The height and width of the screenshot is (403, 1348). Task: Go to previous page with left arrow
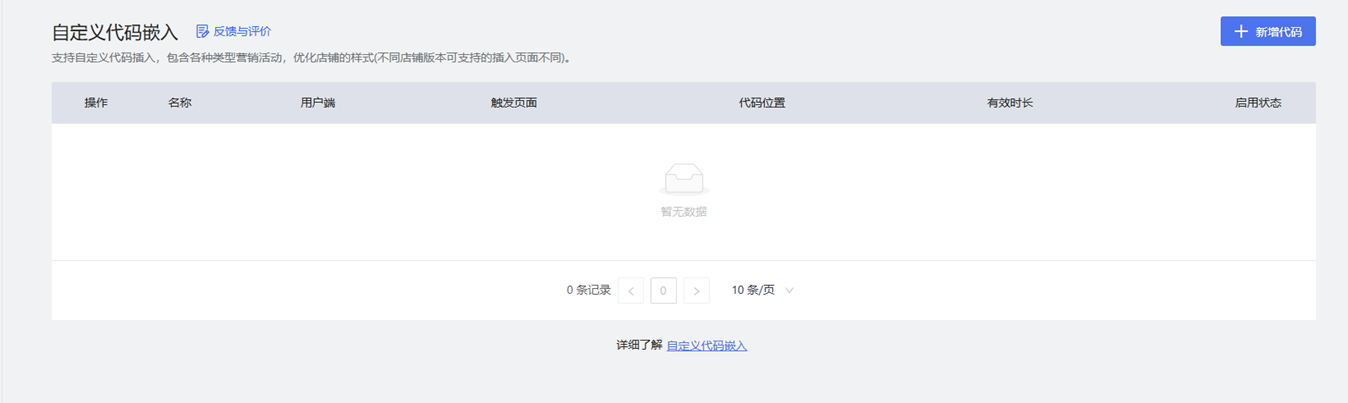click(x=631, y=291)
